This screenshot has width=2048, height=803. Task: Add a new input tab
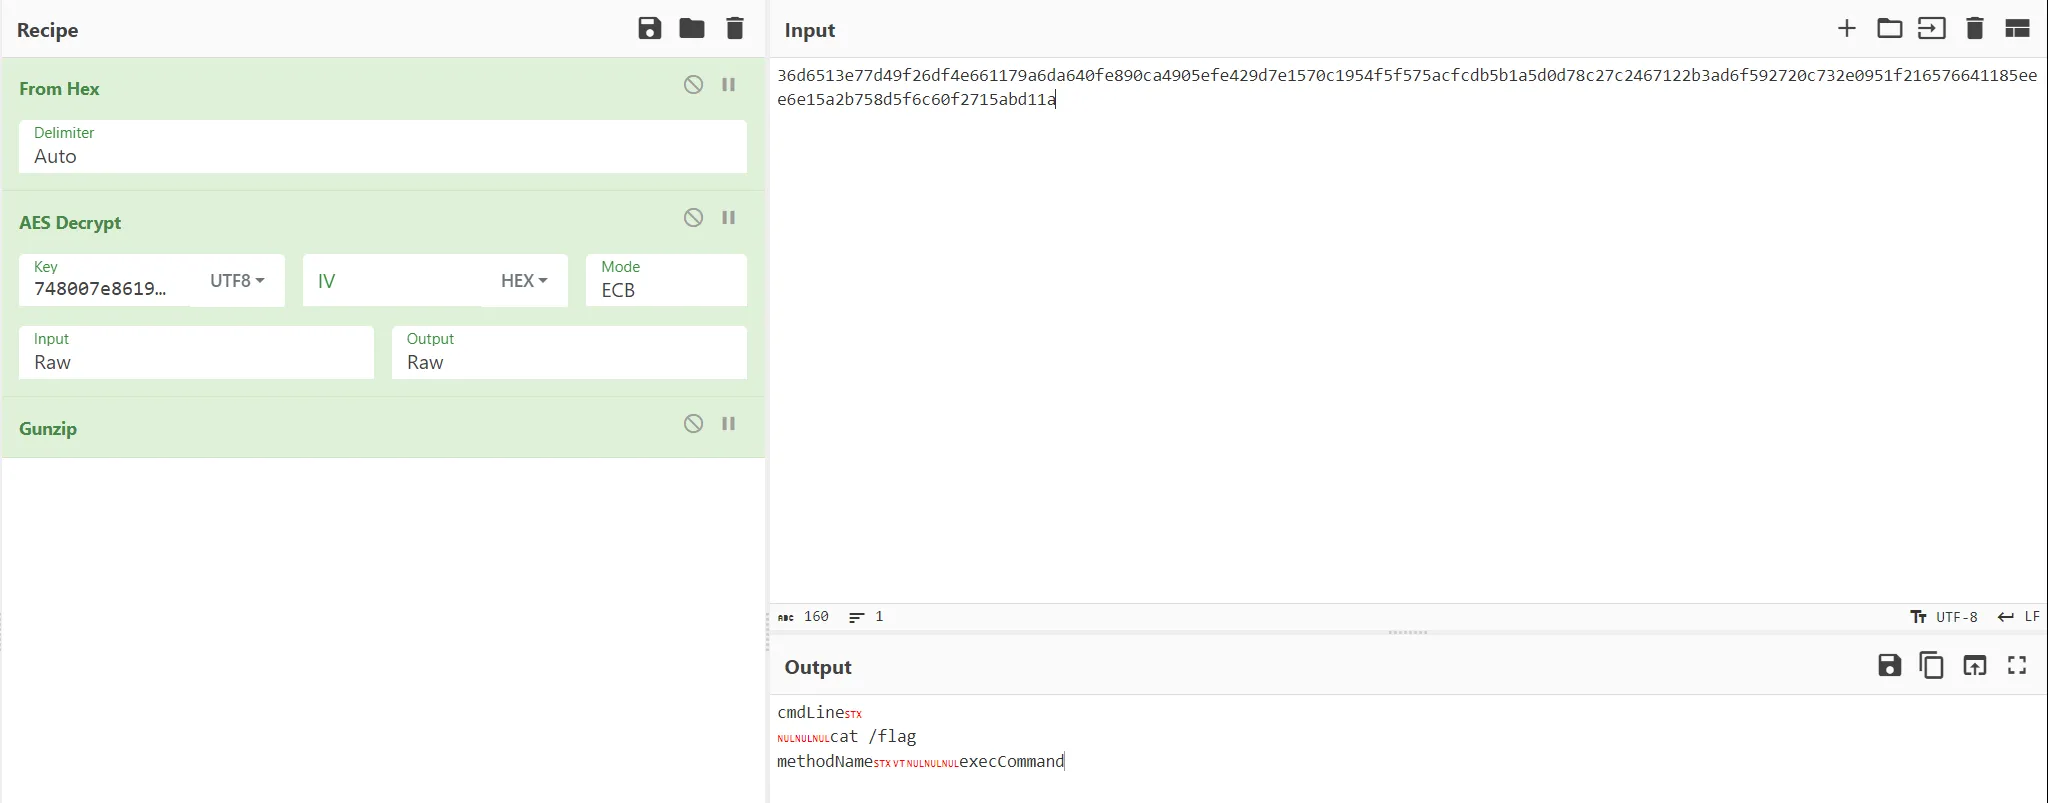point(1847,29)
